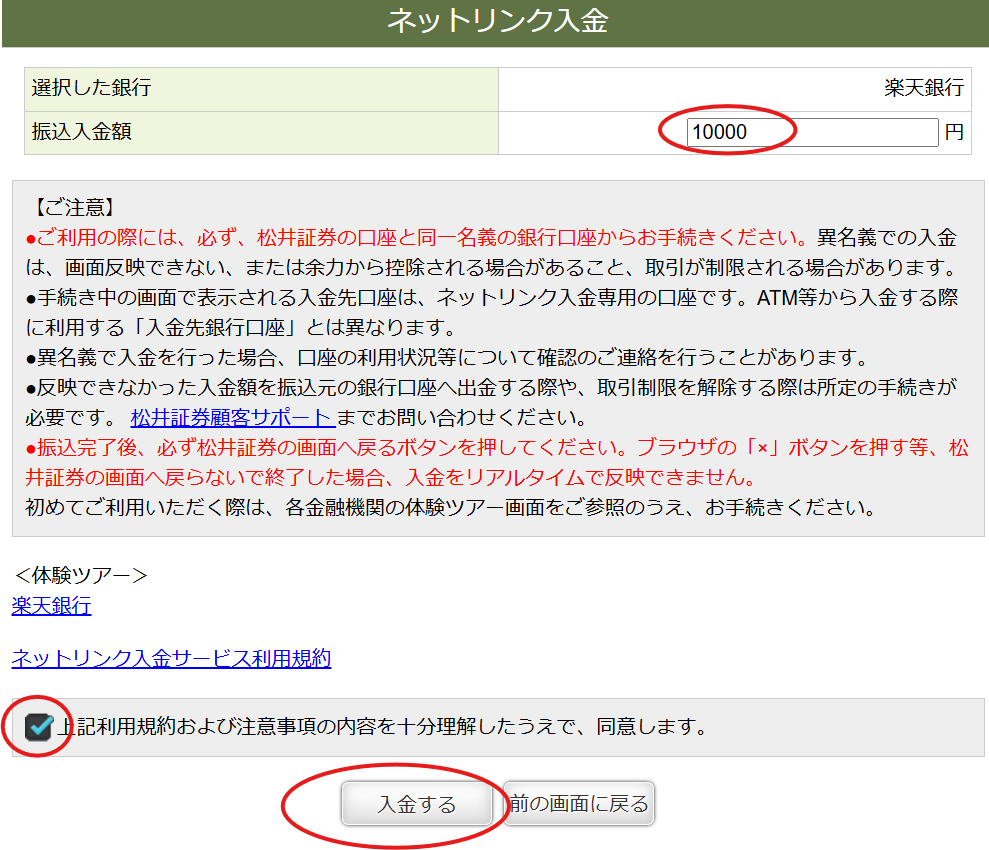The height and width of the screenshot is (850, 989).
Task: Click the 振込入金額 amount input field
Action: coord(812,132)
